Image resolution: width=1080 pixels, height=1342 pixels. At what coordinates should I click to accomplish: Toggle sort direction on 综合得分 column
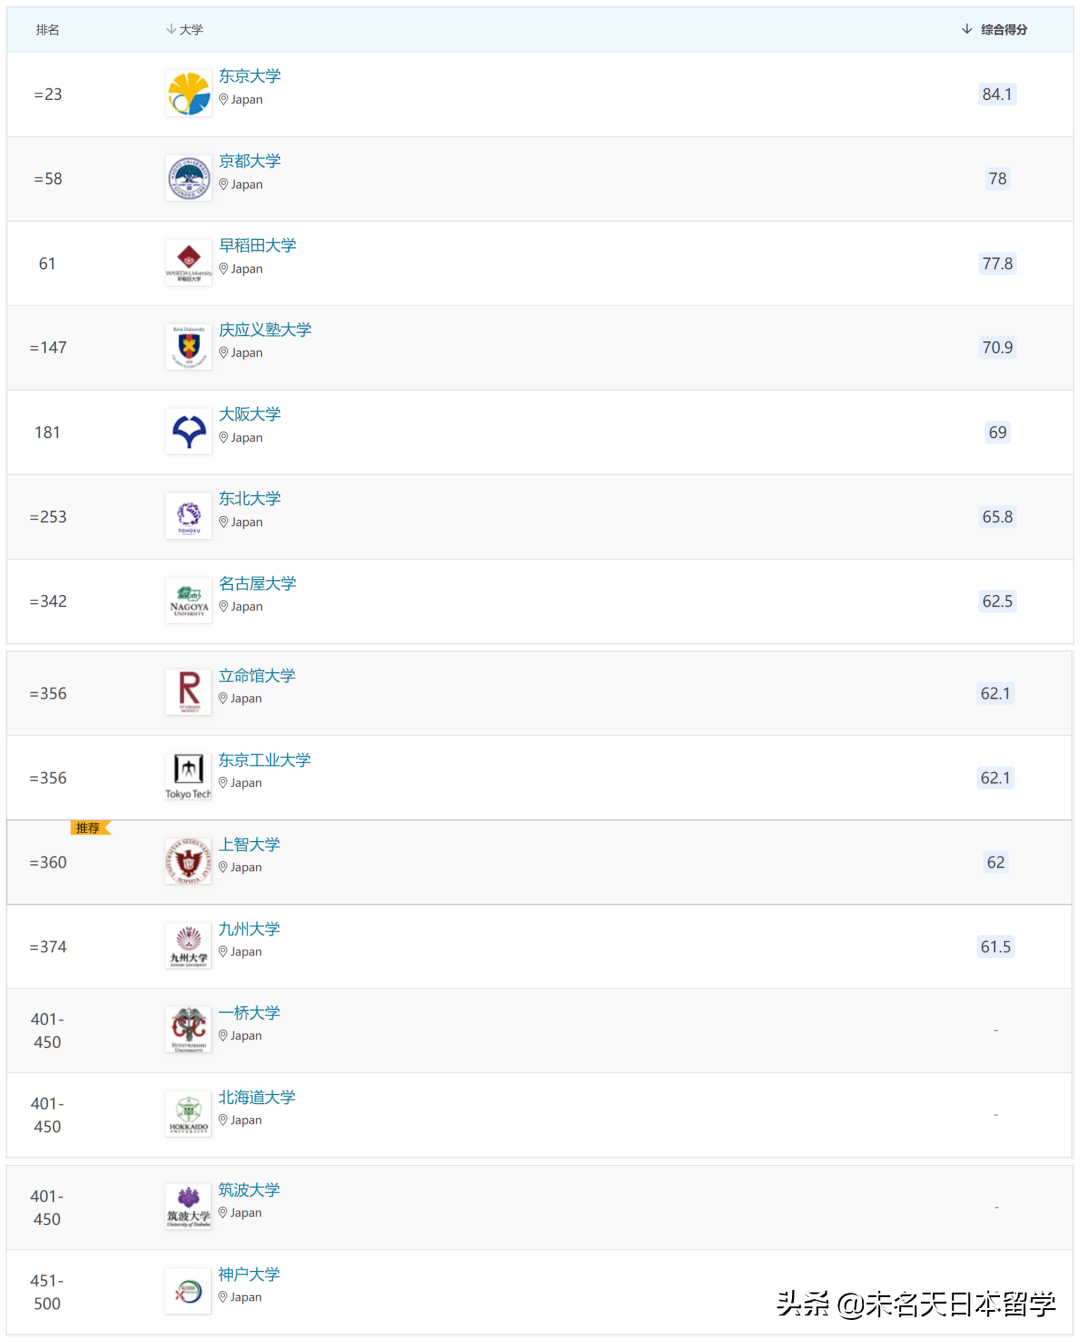(965, 29)
